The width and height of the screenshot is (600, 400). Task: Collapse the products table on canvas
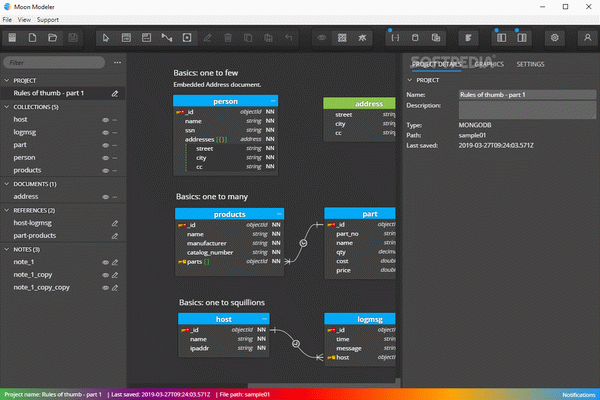click(x=279, y=214)
